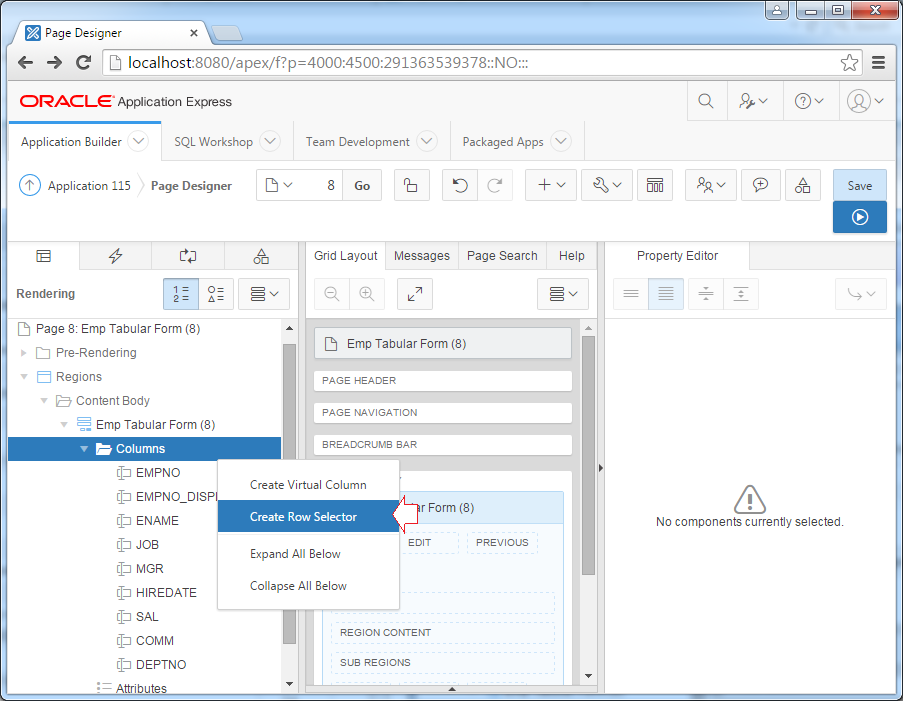Image resolution: width=903 pixels, height=701 pixels.
Task: Reload the page with refresh icon
Action: click(84, 62)
